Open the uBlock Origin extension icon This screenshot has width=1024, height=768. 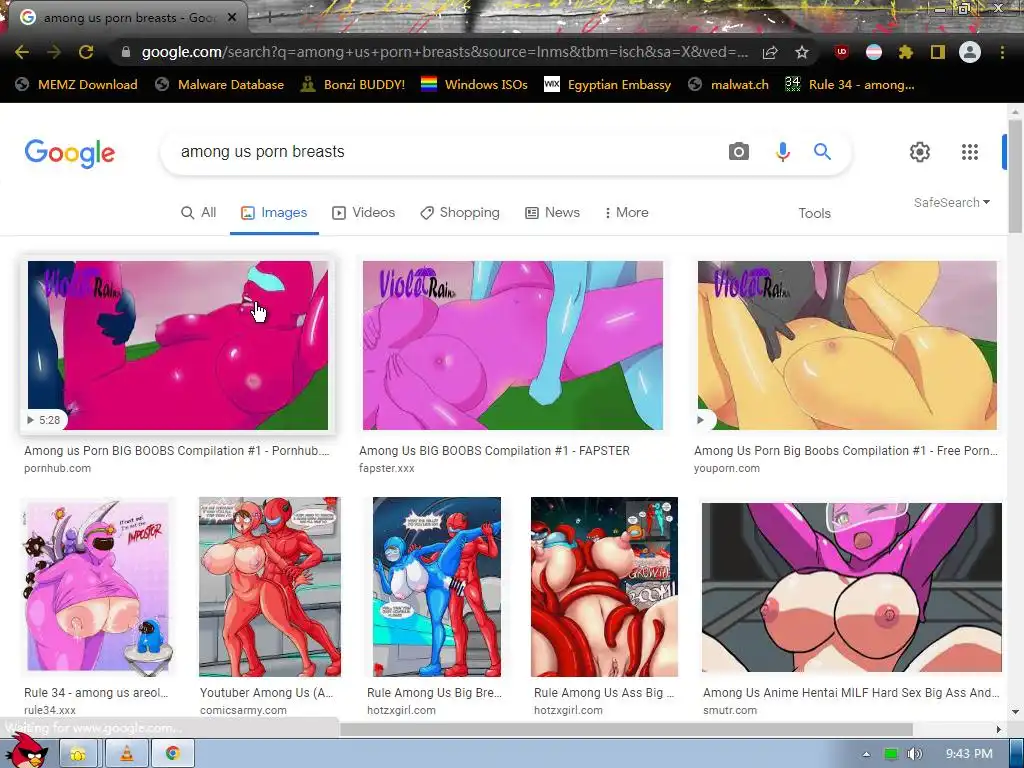coord(842,52)
